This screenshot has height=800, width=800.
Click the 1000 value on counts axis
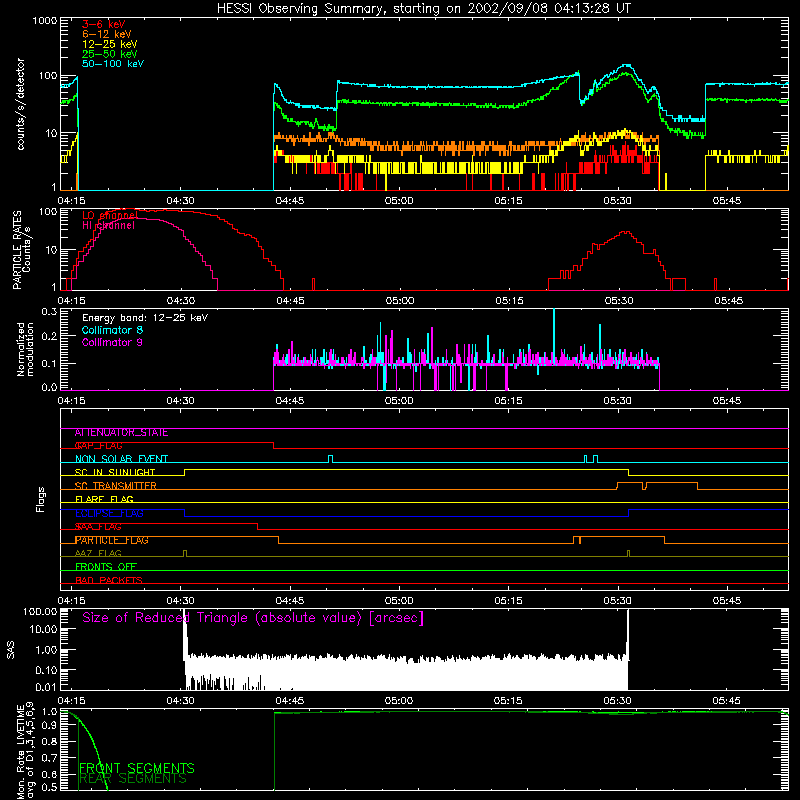(45, 21)
